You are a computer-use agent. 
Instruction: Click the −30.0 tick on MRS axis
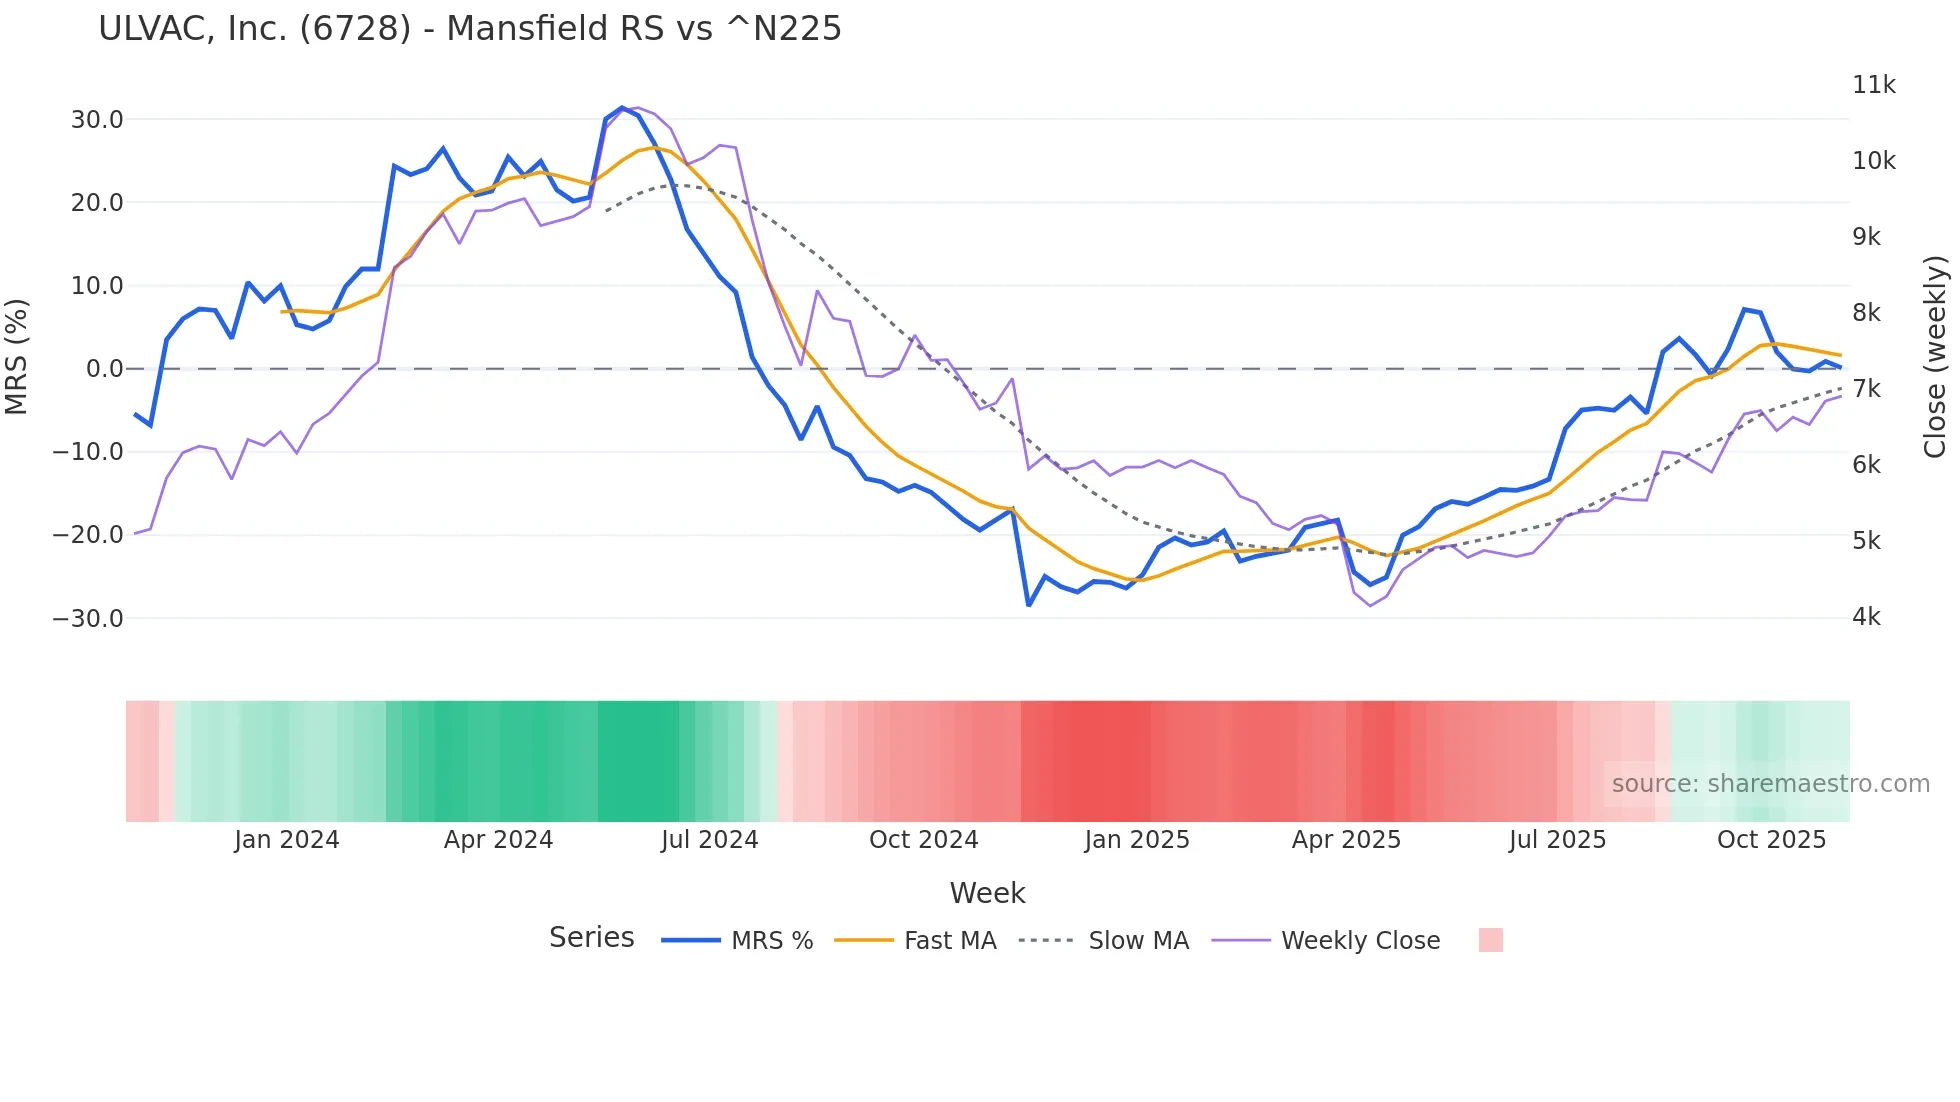click(x=88, y=619)
